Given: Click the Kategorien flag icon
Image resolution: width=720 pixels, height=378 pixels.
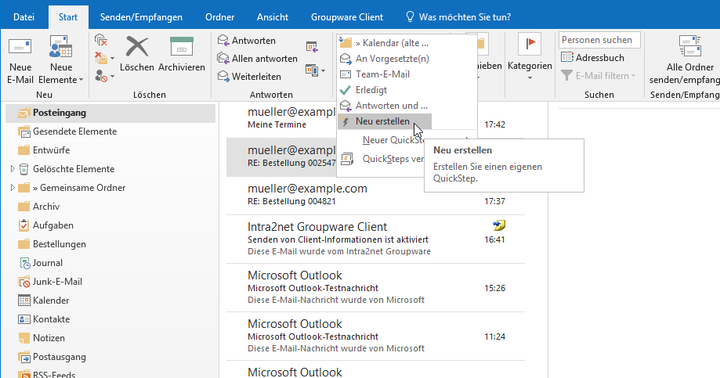Looking at the screenshot, I should coord(529,45).
